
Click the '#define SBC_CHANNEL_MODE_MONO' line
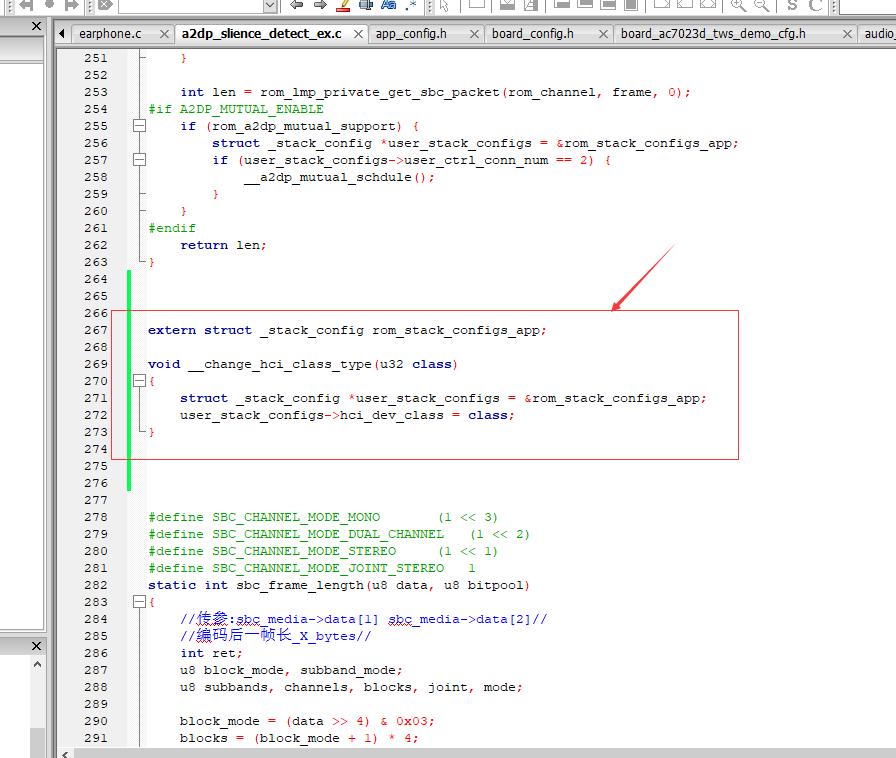323,517
